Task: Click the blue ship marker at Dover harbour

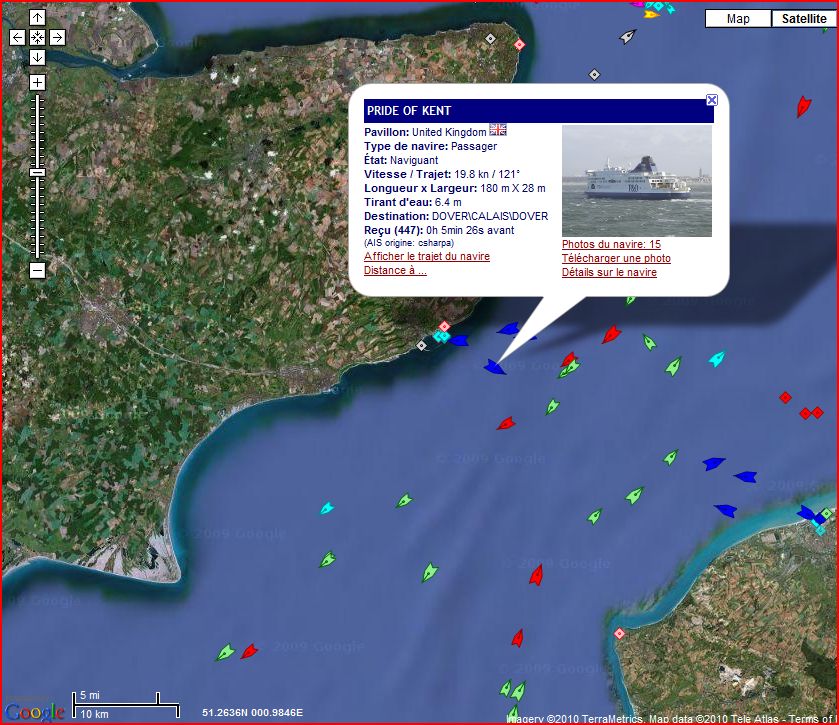Action: (459, 340)
